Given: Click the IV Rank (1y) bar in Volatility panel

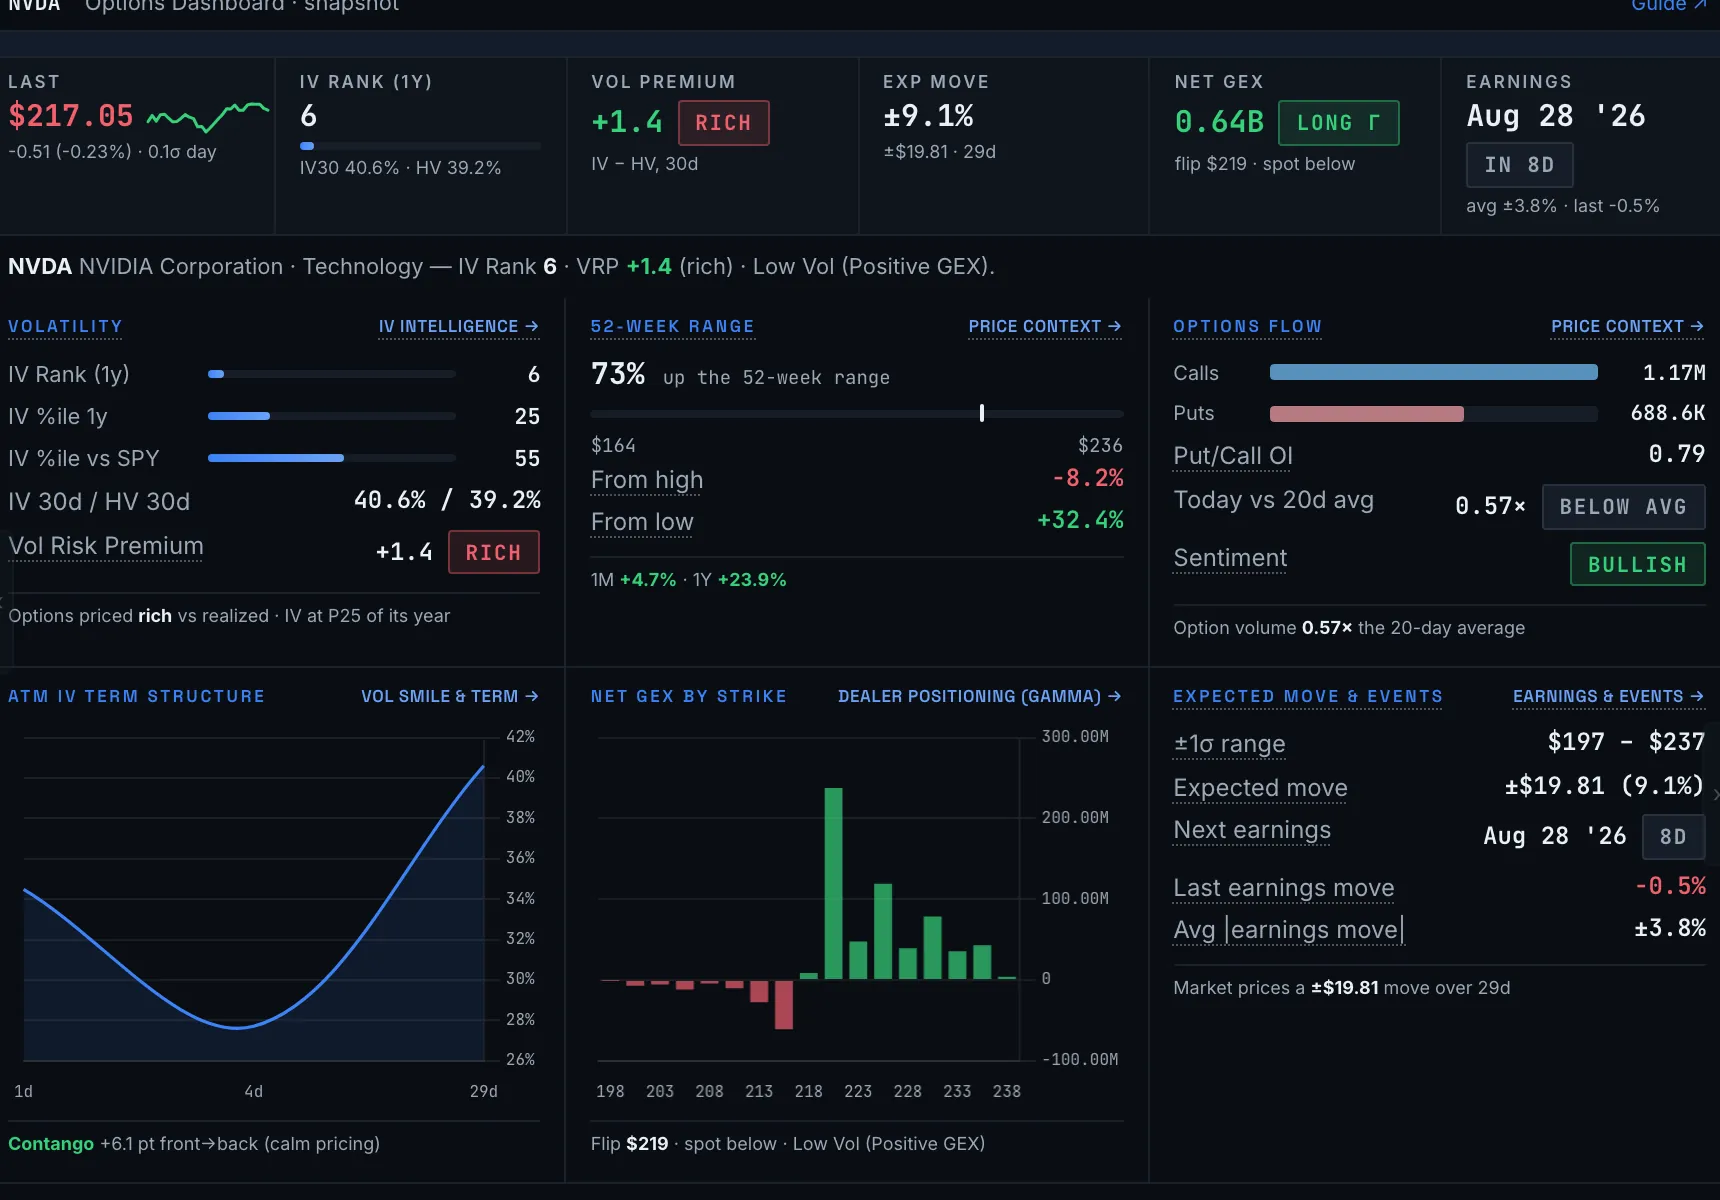Looking at the screenshot, I should (x=332, y=374).
